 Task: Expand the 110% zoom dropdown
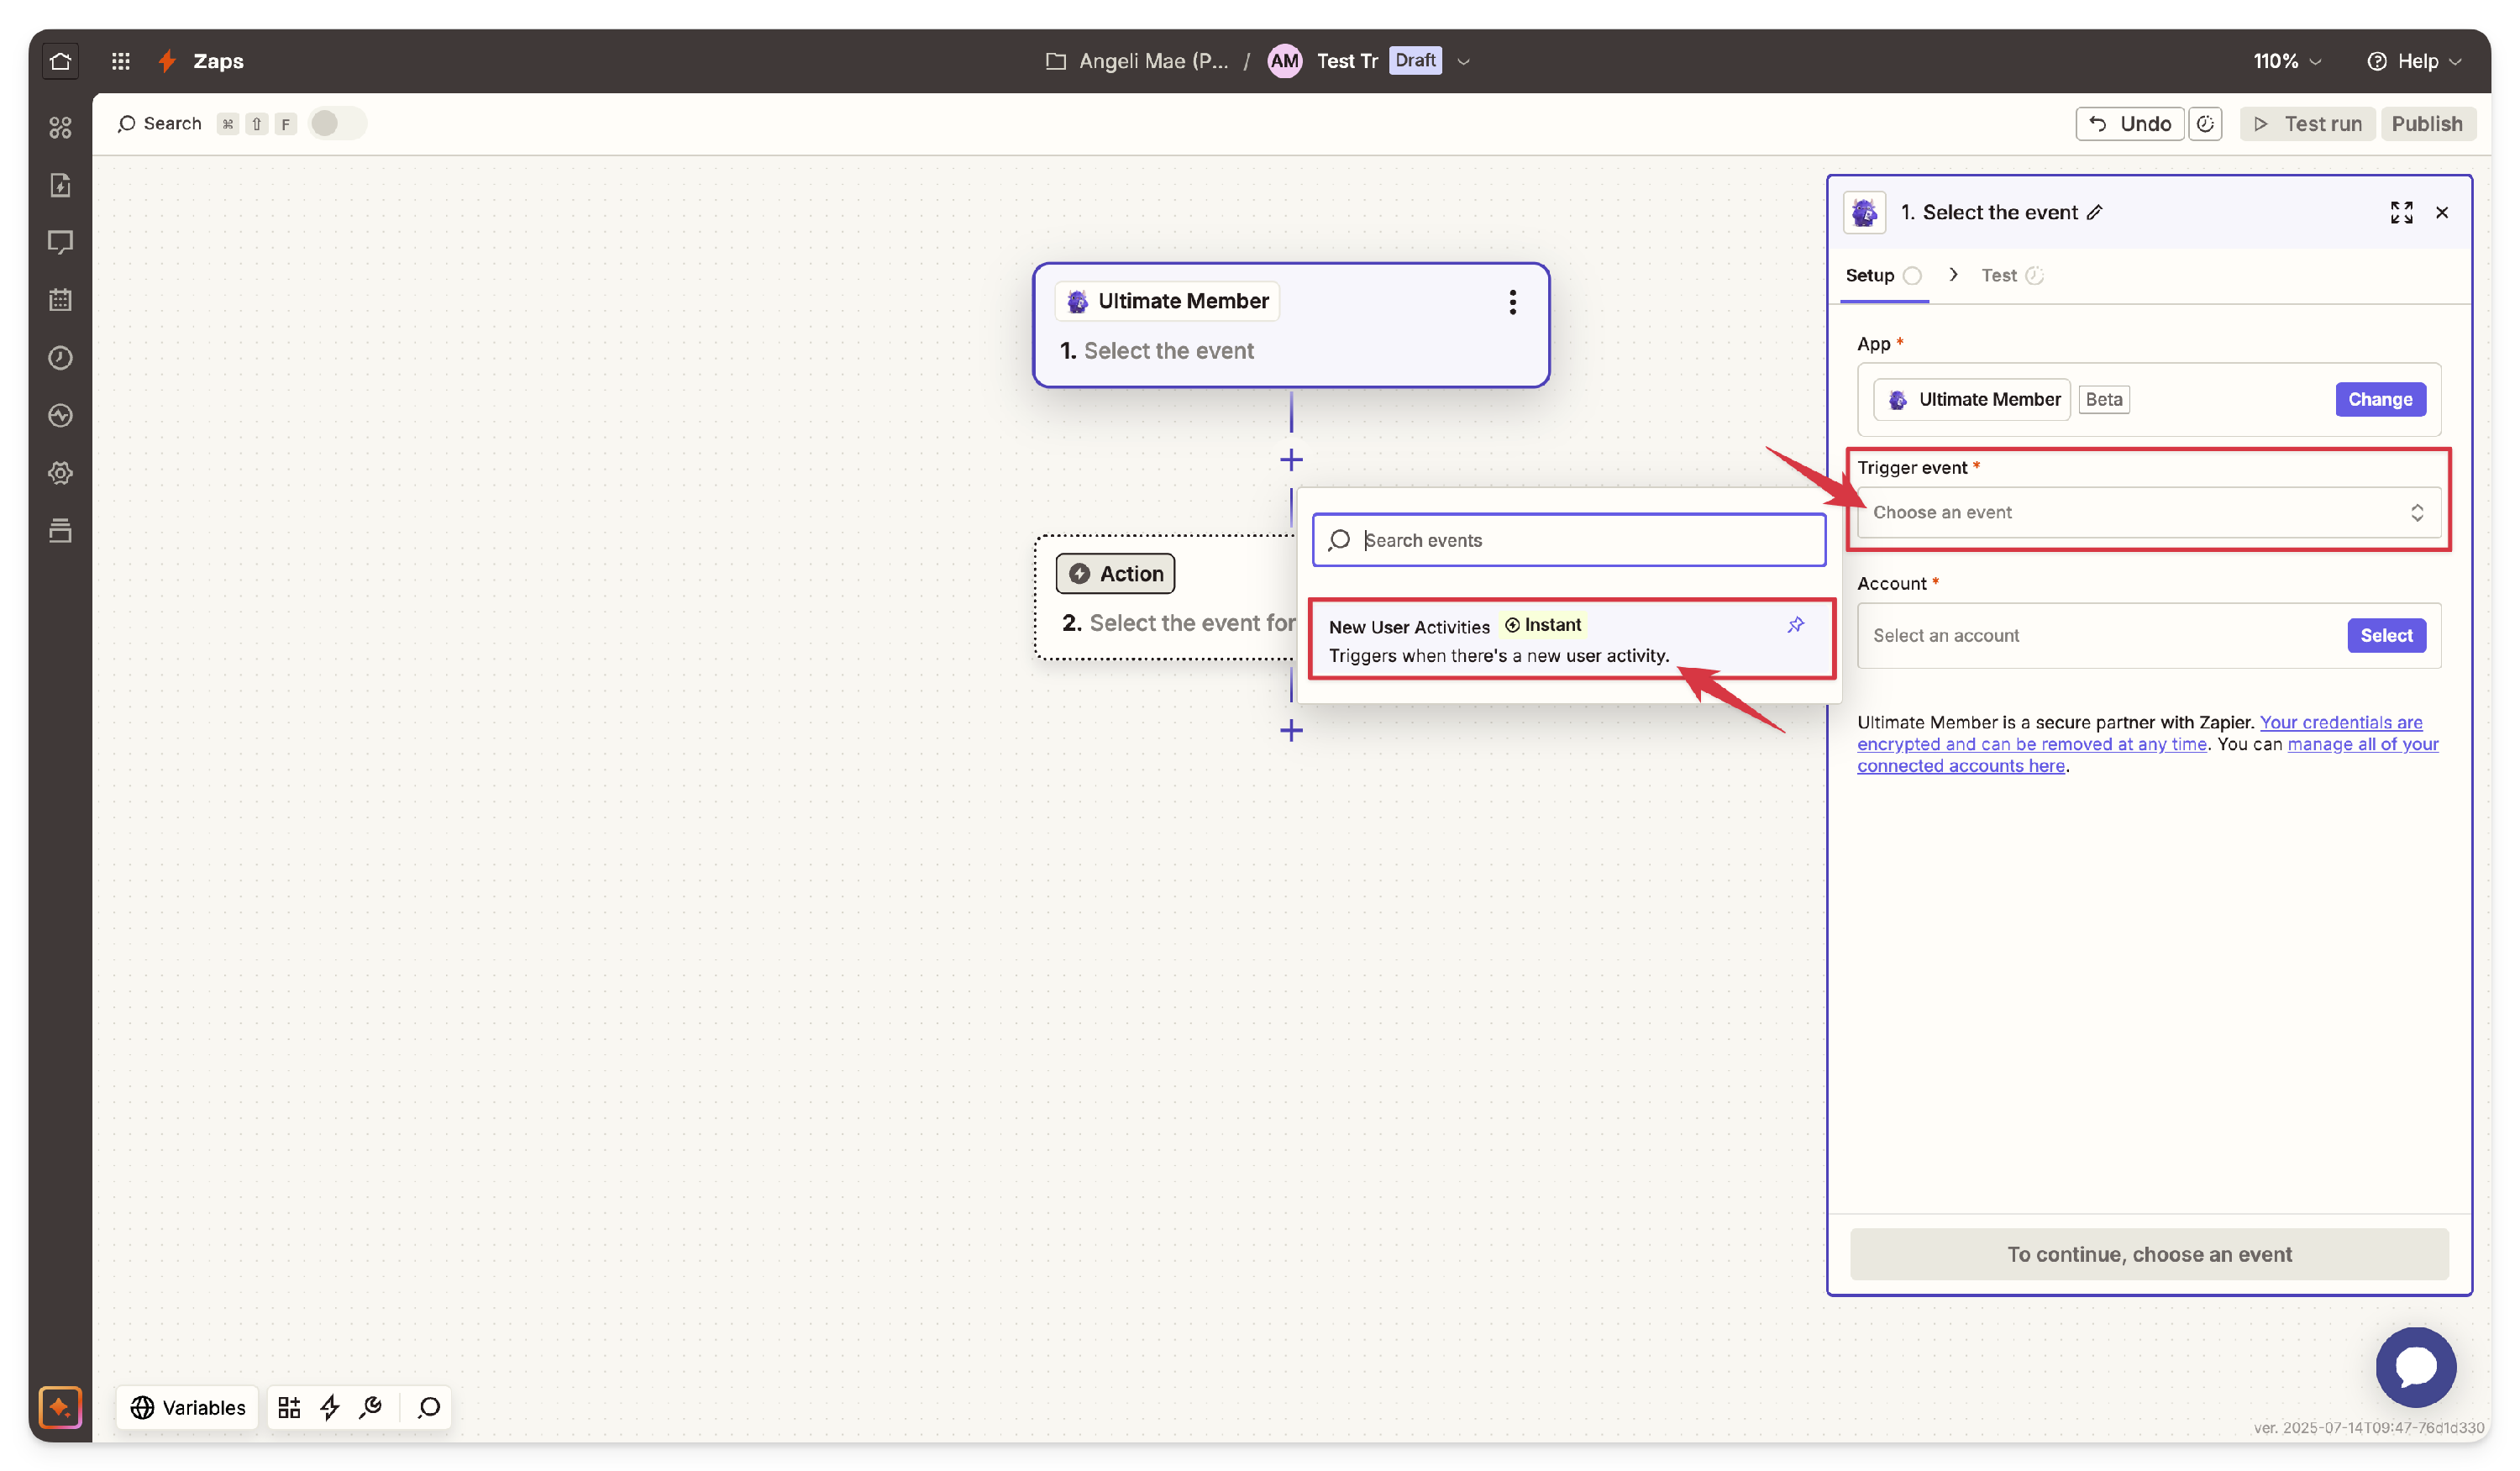point(2286,61)
